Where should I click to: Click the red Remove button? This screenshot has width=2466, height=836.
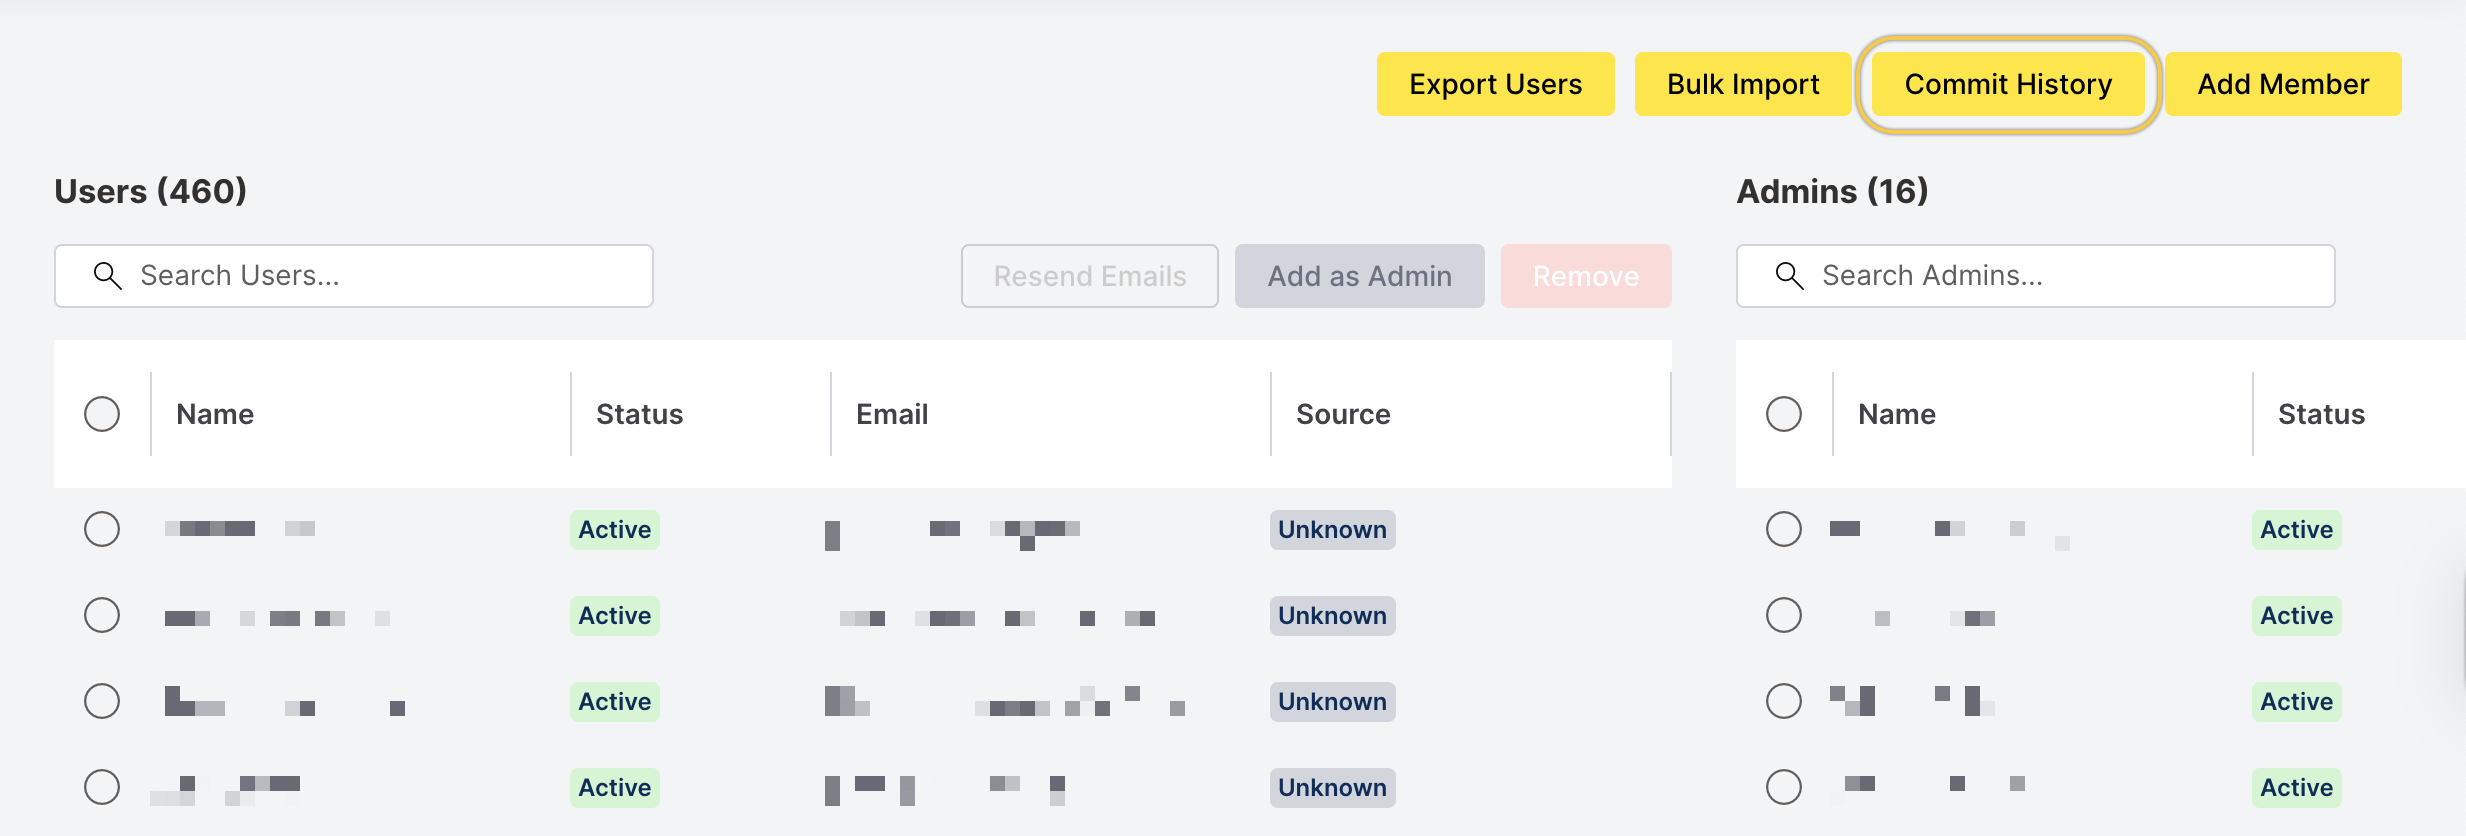pyautogui.click(x=1585, y=276)
